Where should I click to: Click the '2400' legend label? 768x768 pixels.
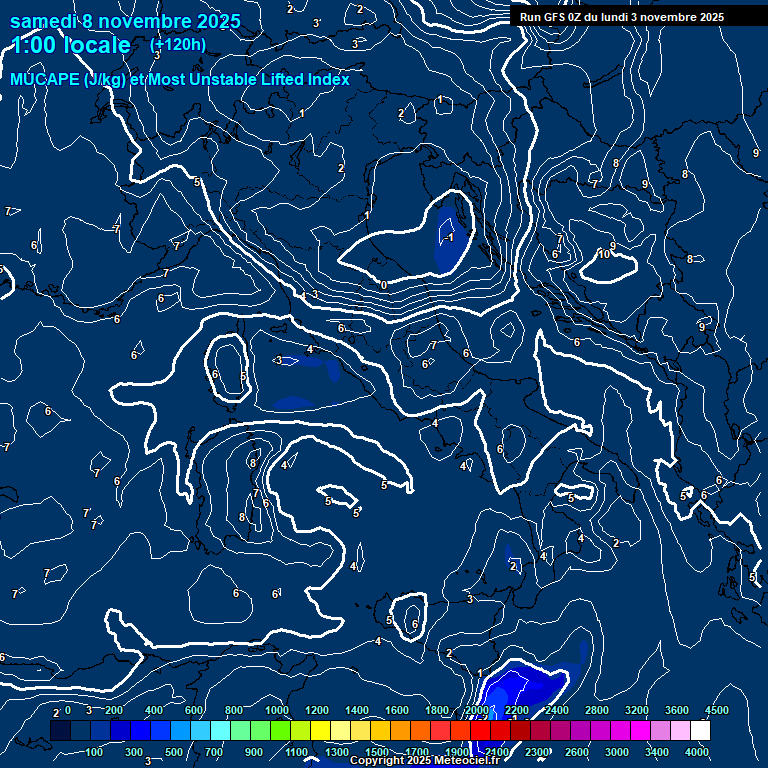click(x=556, y=710)
